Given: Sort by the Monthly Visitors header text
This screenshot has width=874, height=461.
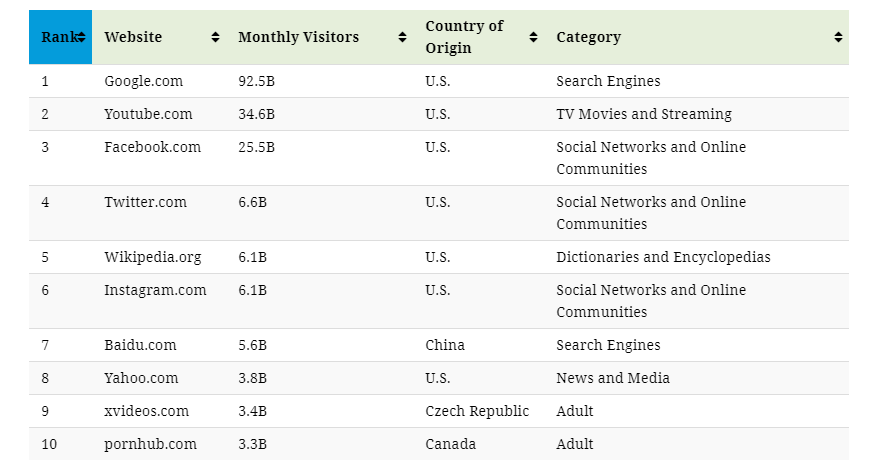Looking at the screenshot, I should (298, 37).
